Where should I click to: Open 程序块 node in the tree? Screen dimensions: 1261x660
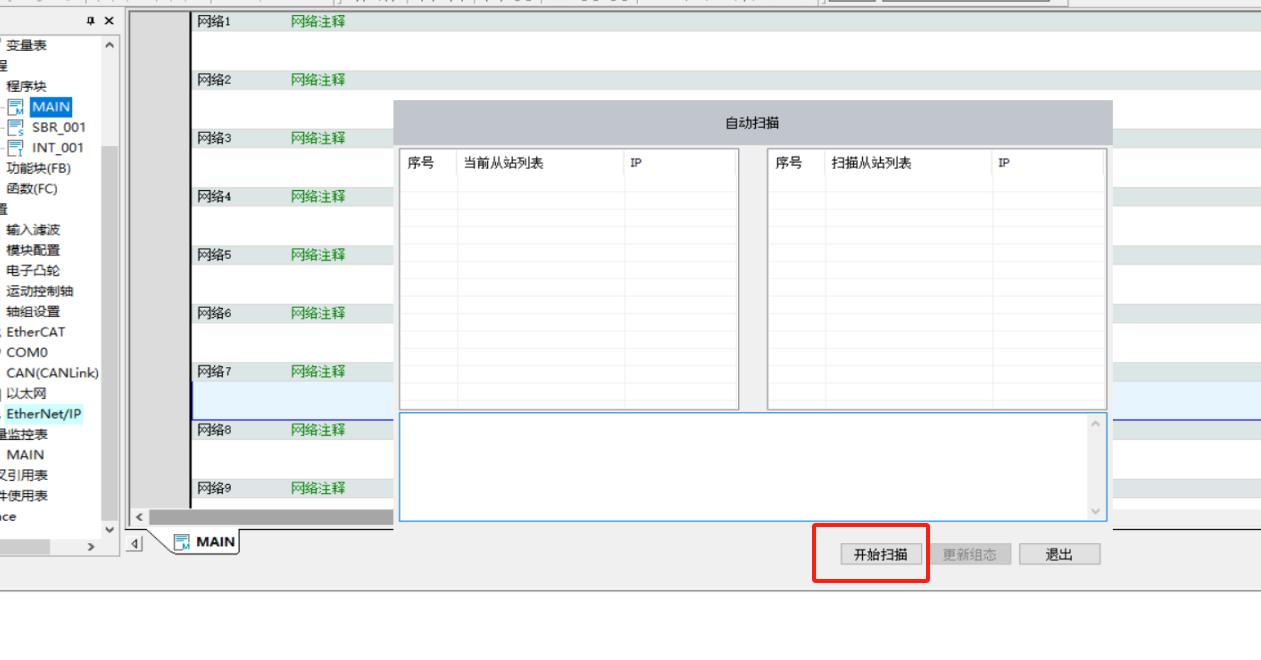(26, 86)
